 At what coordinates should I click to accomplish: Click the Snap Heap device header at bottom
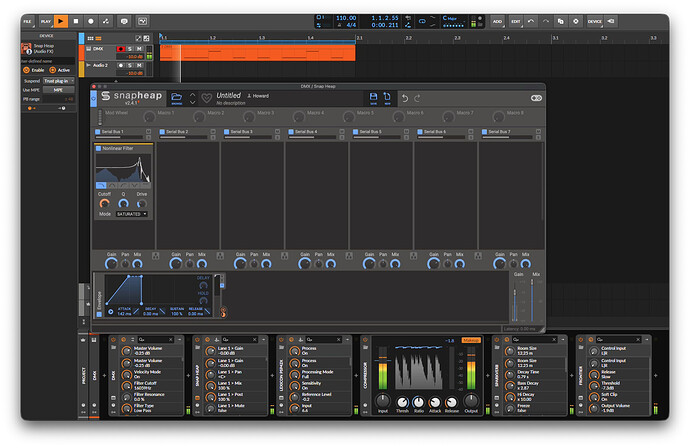tap(197, 375)
